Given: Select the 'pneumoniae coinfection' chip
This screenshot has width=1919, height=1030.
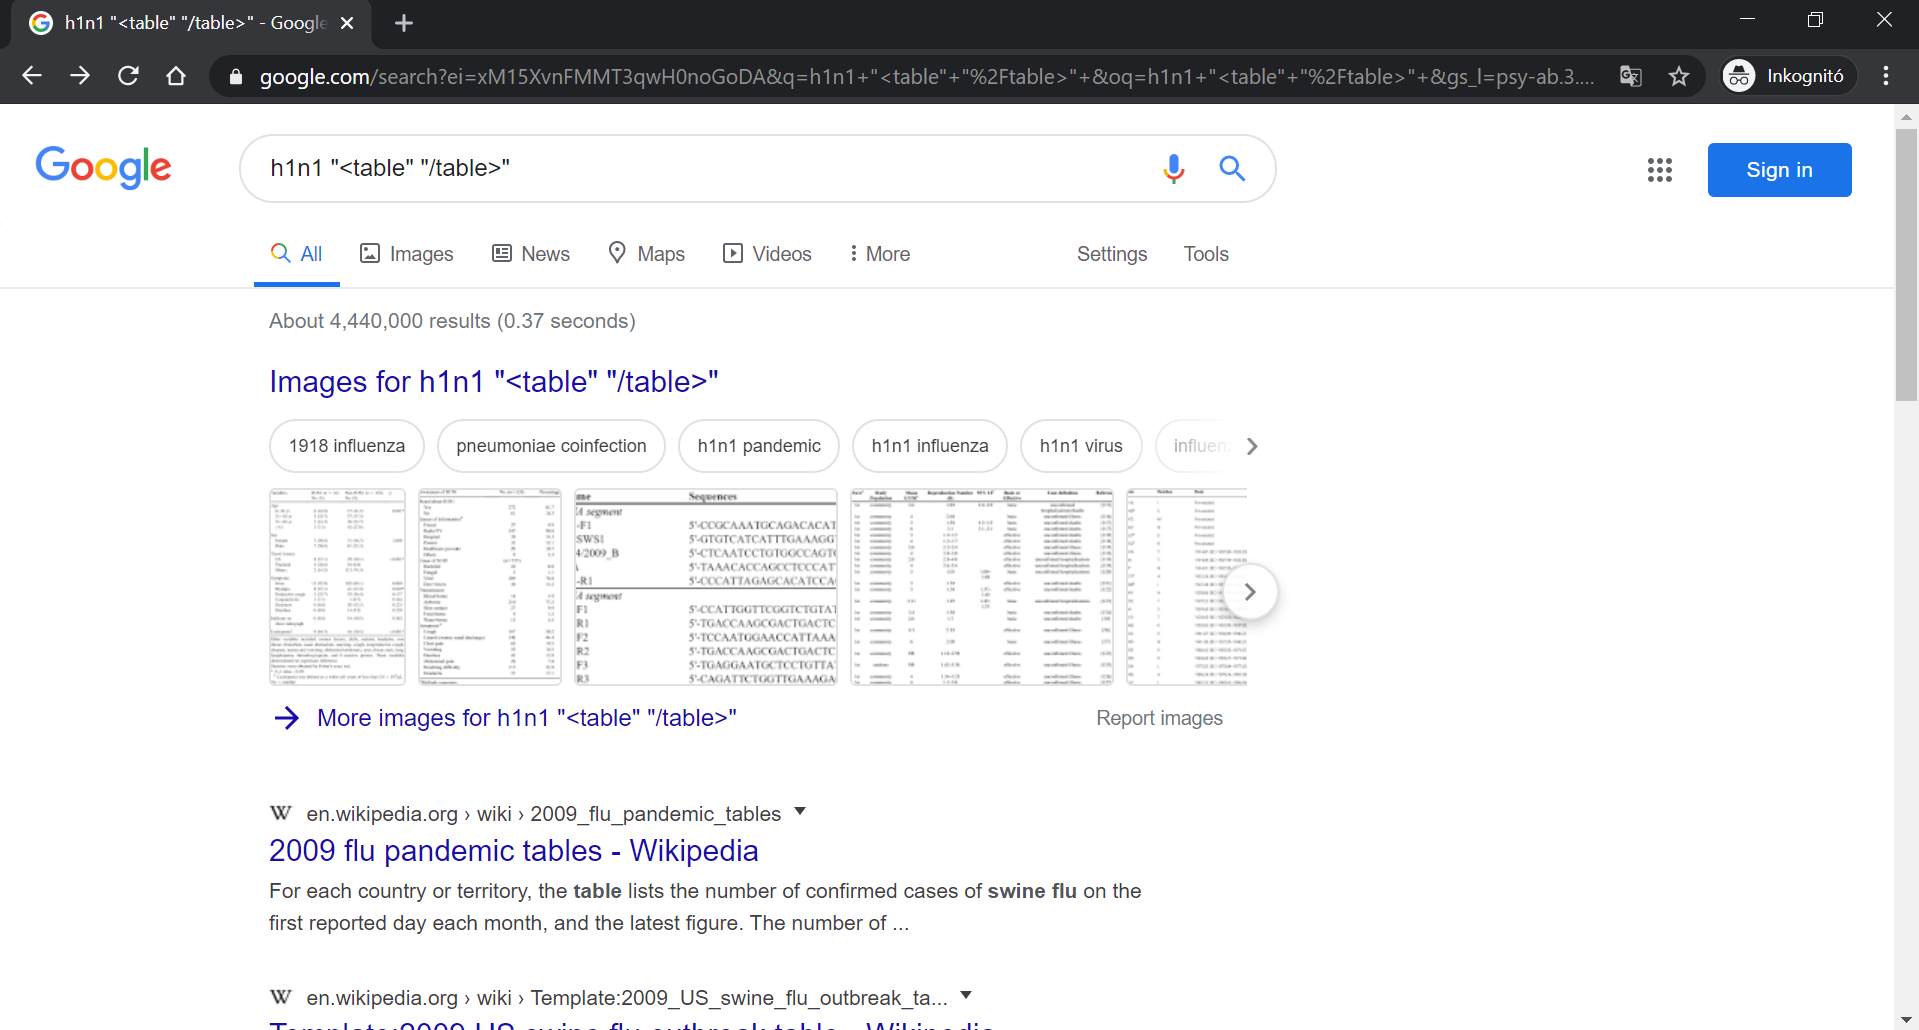Looking at the screenshot, I should click(551, 446).
